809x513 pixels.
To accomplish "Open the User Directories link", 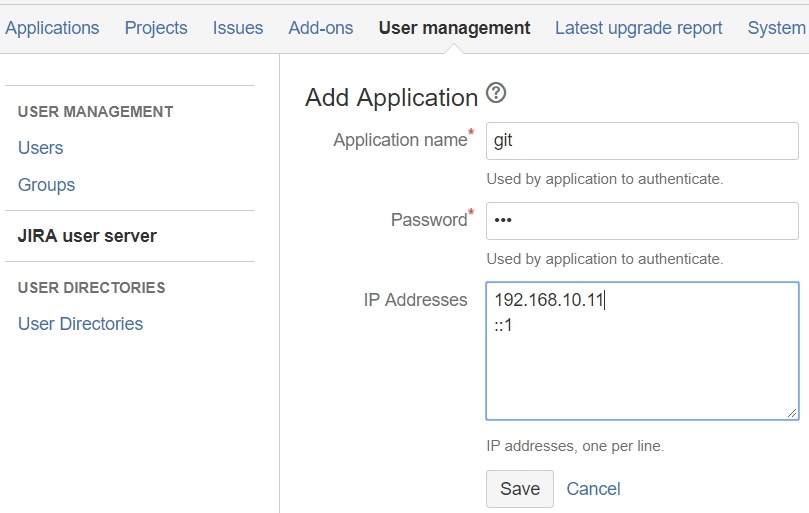I will click(80, 324).
